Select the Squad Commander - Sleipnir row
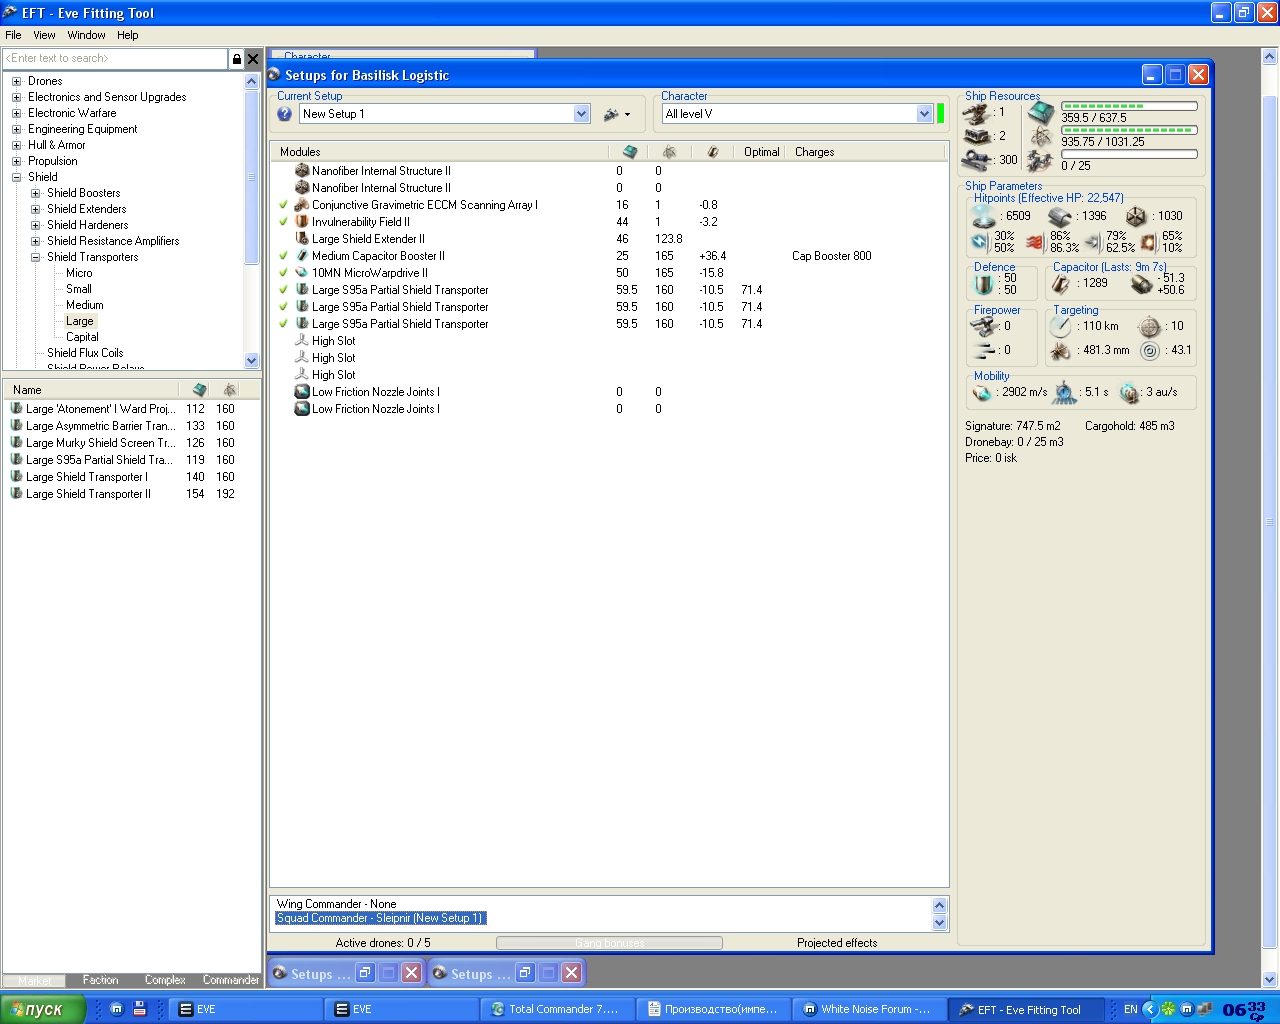 click(380, 918)
